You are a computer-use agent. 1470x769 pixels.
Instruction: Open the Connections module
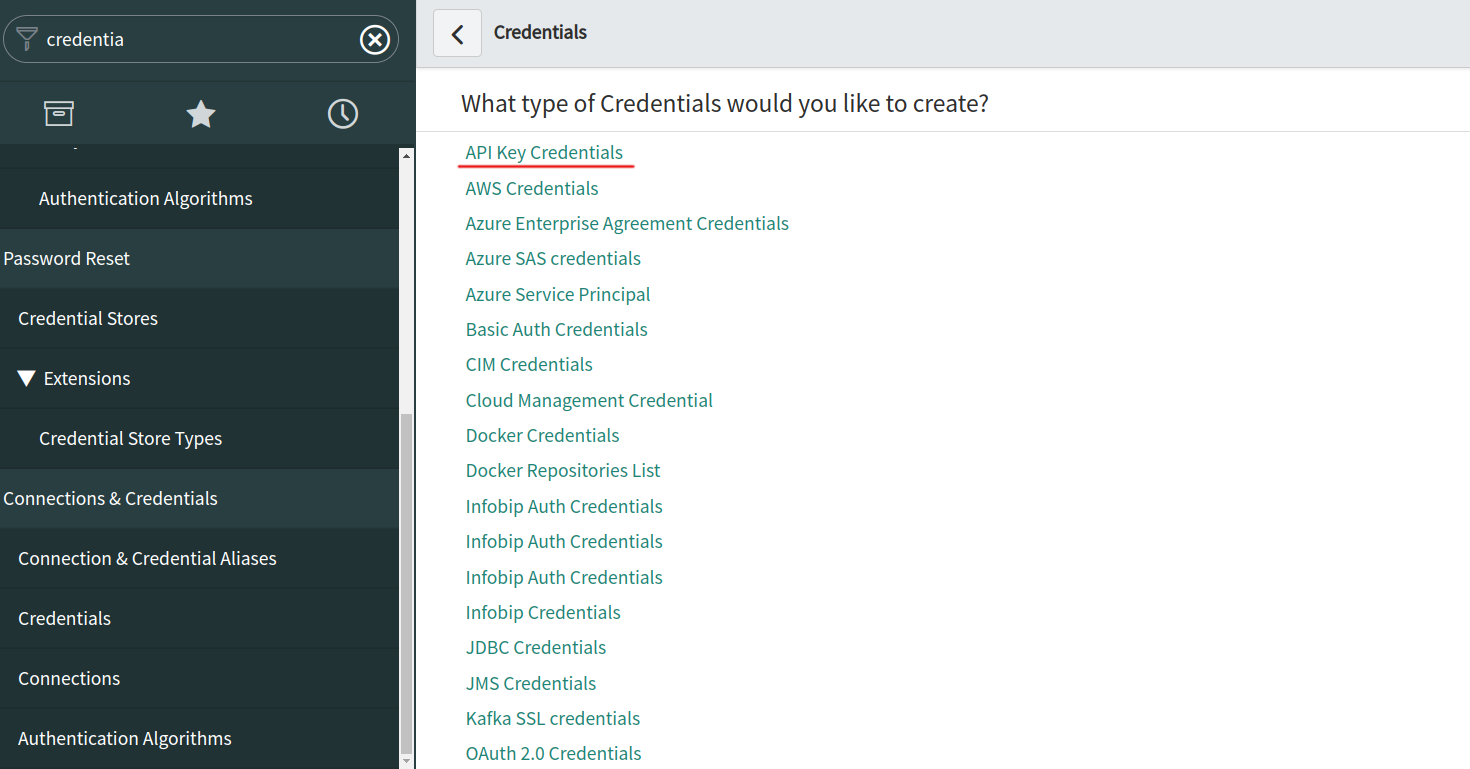(x=69, y=679)
